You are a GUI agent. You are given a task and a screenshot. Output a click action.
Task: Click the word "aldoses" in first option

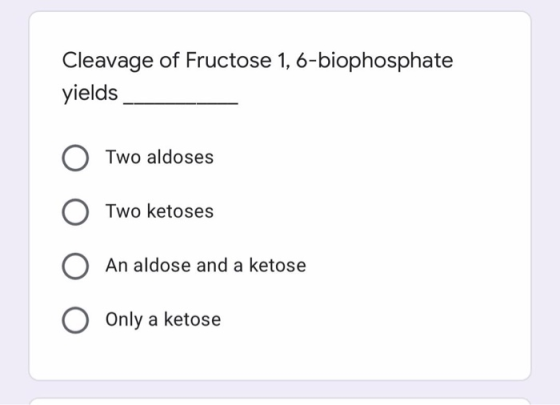click(x=180, y=157)
